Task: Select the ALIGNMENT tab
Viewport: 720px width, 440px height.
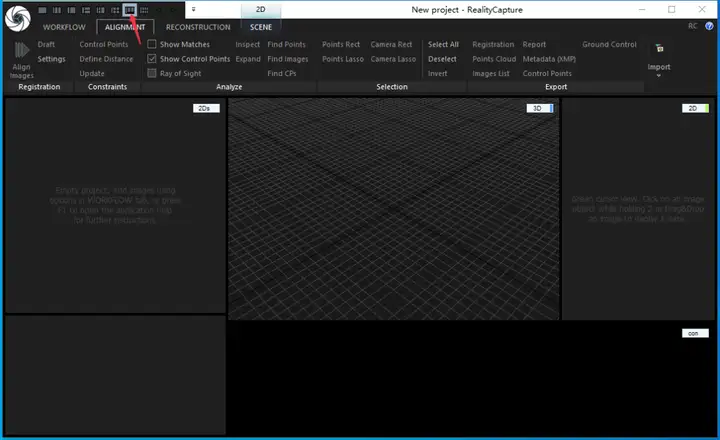Action: [125, 27]
